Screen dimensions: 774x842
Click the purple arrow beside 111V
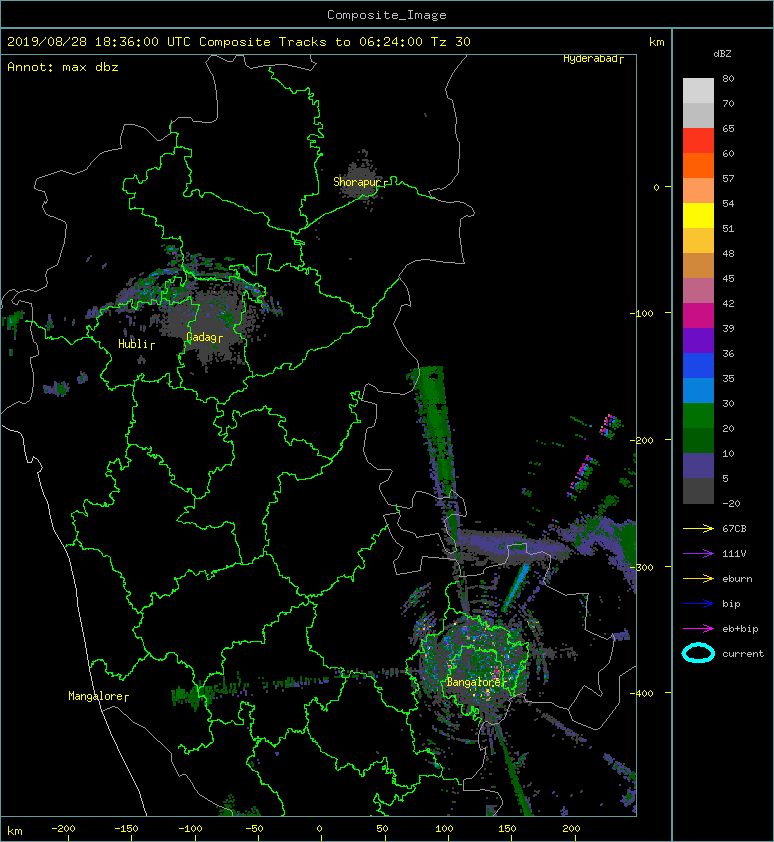698,554
